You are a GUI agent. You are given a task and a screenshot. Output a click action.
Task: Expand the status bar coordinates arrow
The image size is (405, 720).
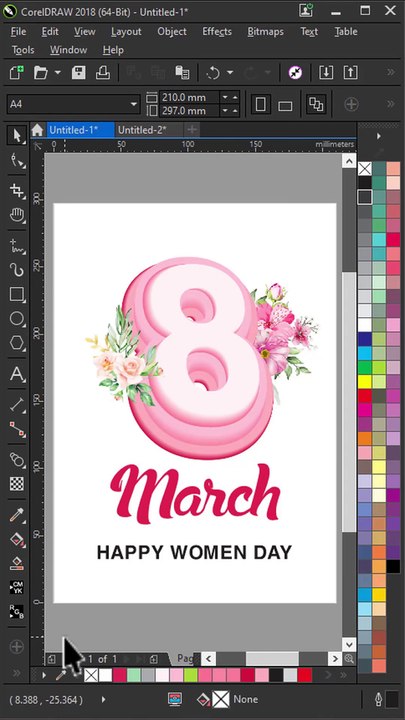click(x=103, y=700)
